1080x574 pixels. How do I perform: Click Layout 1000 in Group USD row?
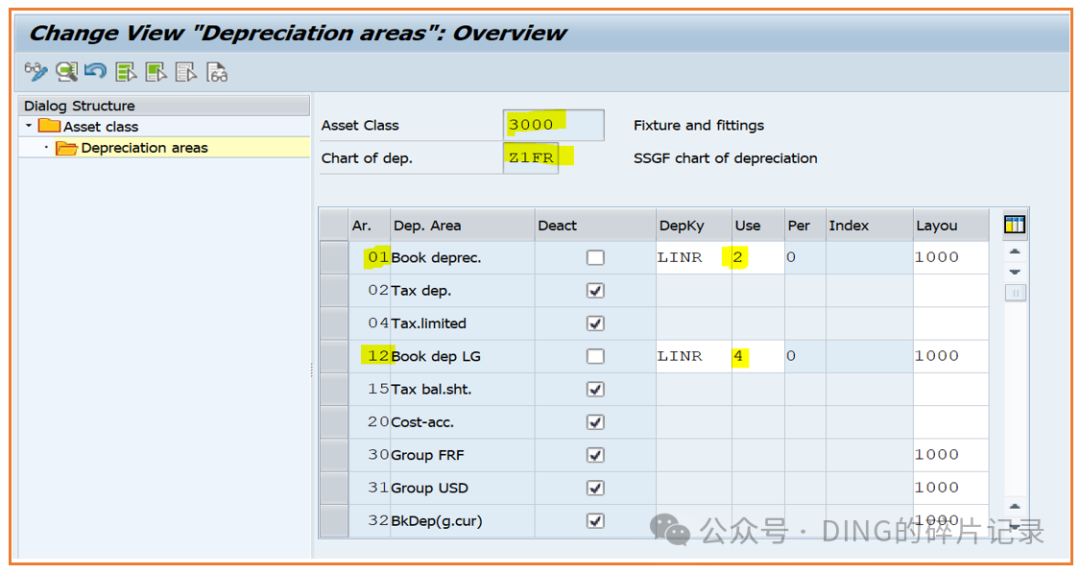pos(951,488)
